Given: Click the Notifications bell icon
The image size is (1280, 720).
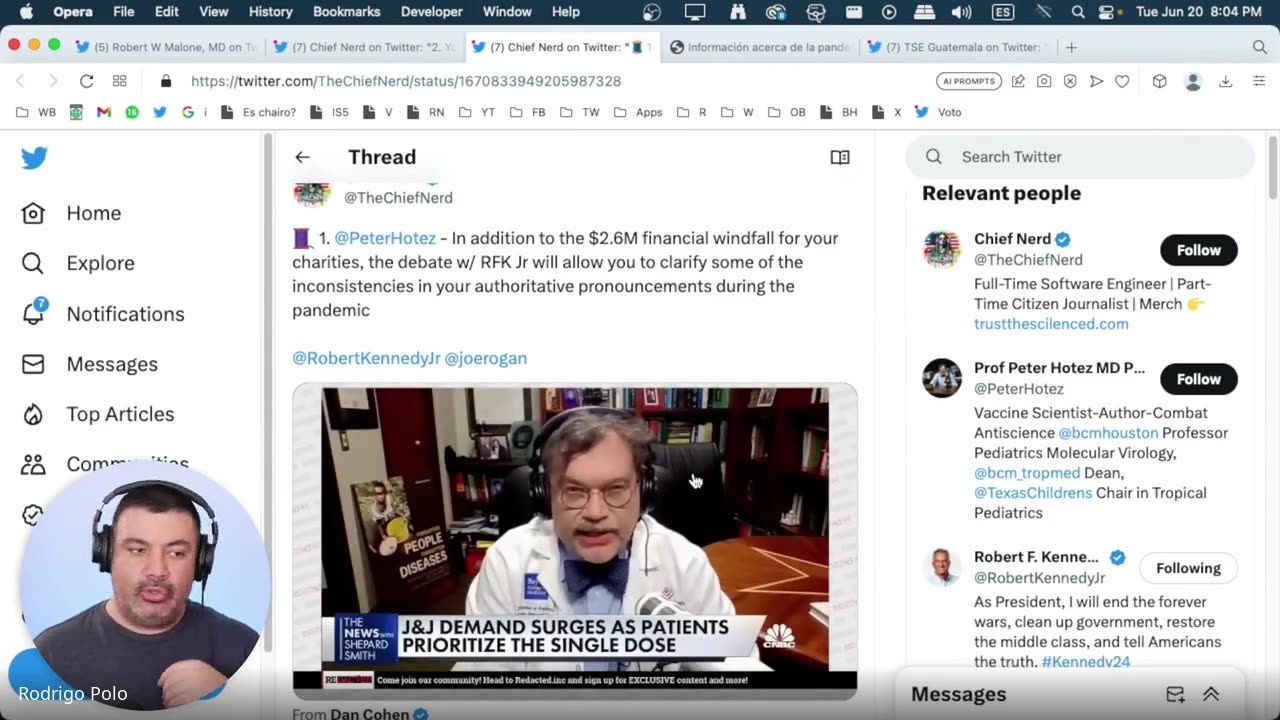Looking at the screenshot, I should click(x=33, y=314).
